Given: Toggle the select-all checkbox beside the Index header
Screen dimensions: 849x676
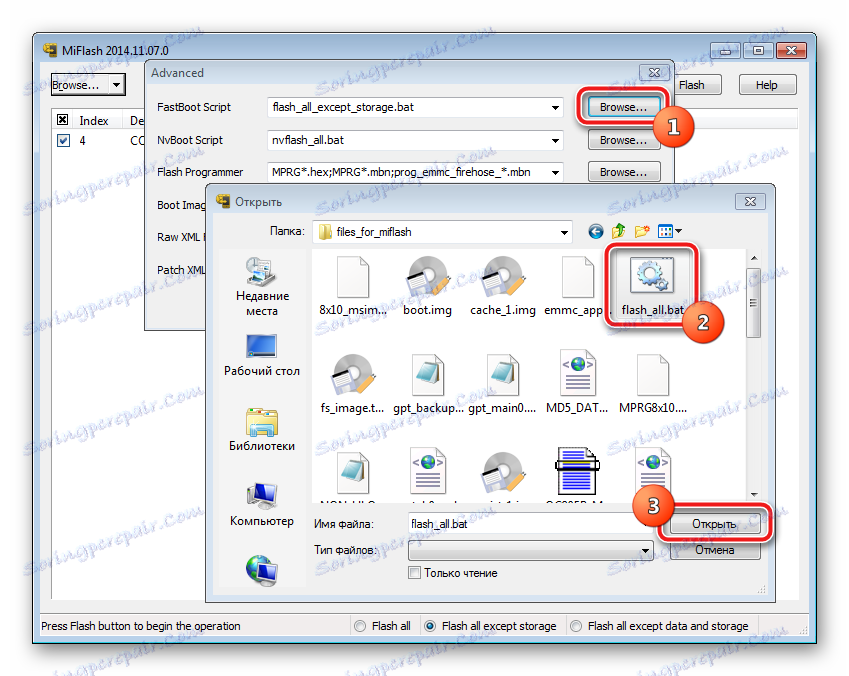Looking at the screenshot, I should (63, 120).
